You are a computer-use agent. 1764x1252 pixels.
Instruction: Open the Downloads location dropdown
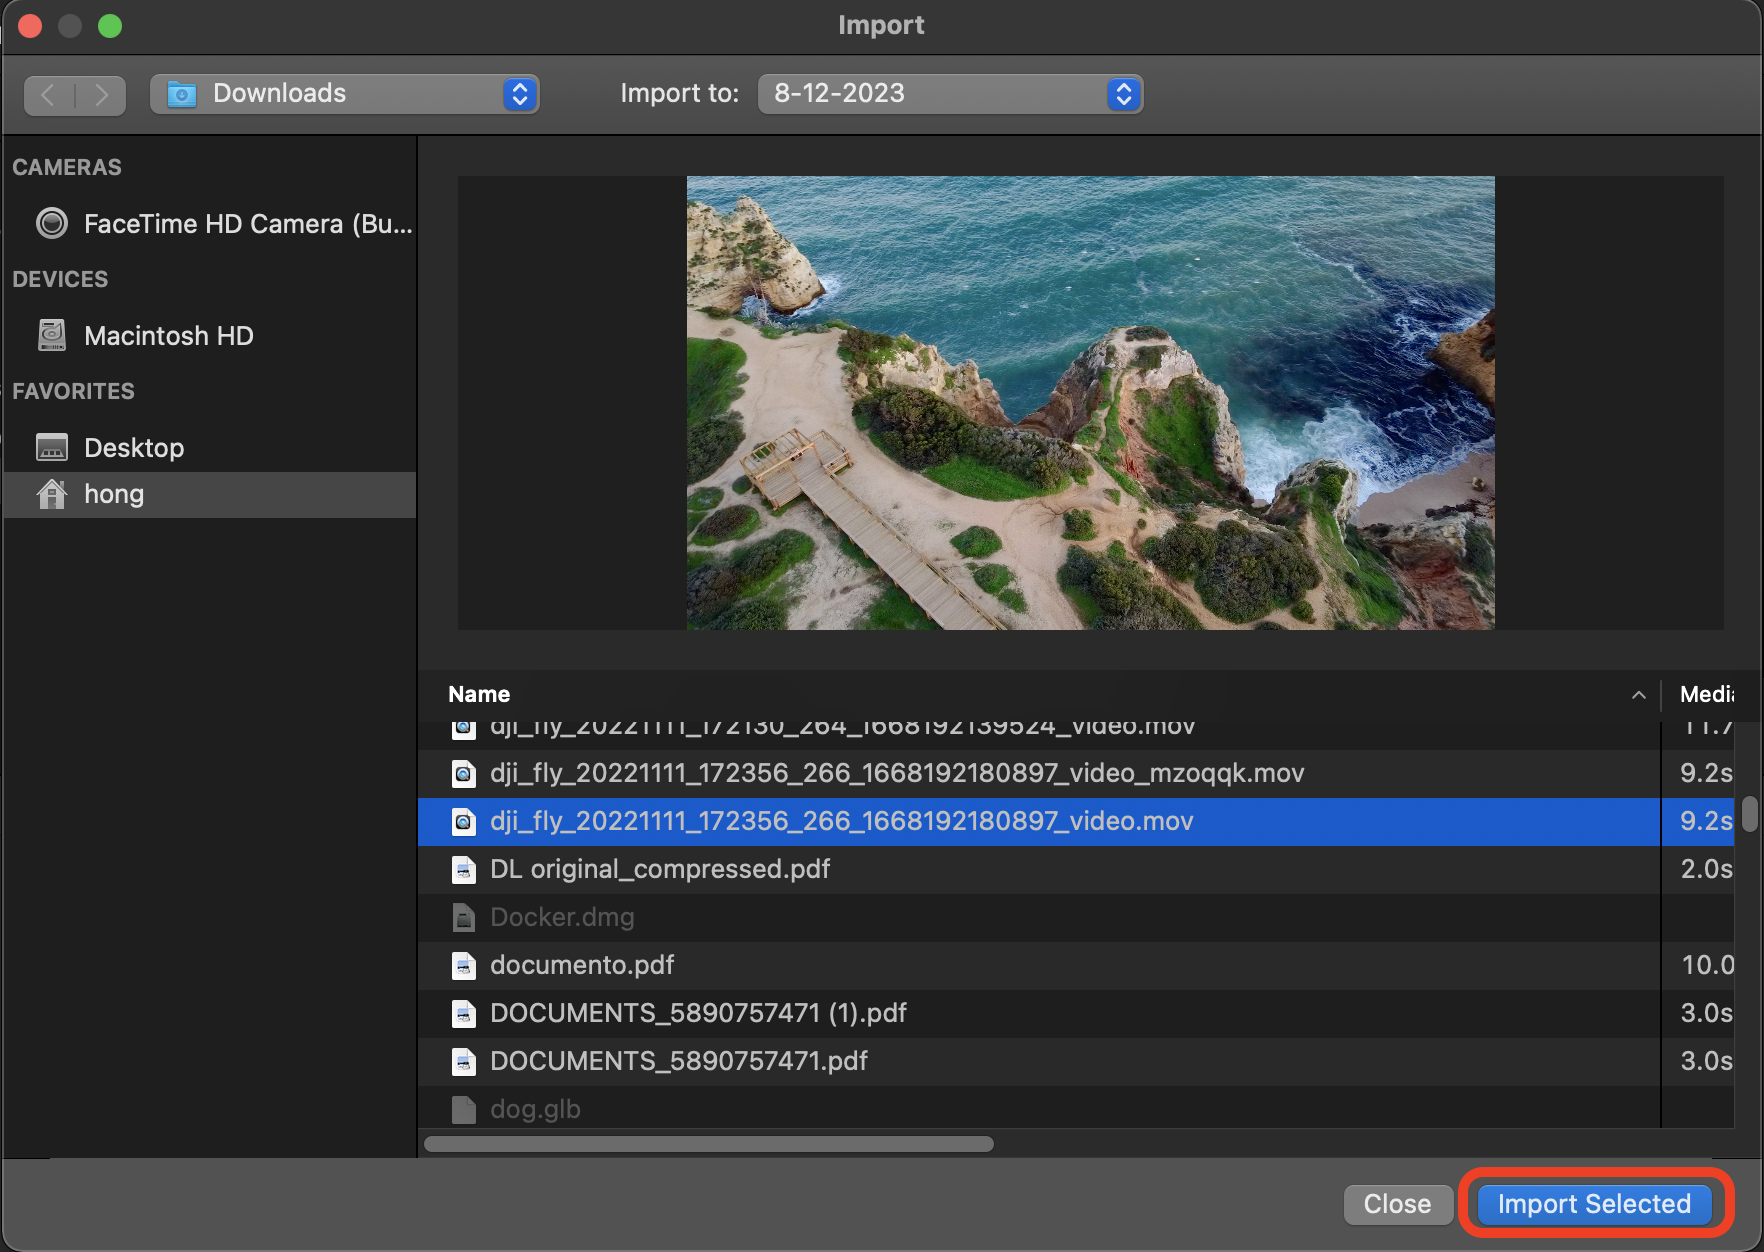pos(519,93)
